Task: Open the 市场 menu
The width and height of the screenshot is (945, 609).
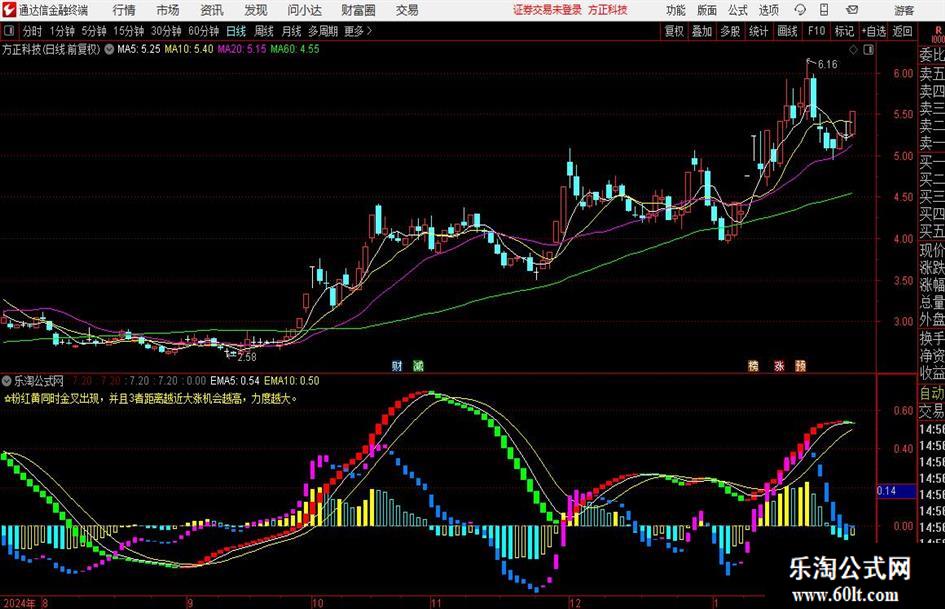Action: click(168, 10)
